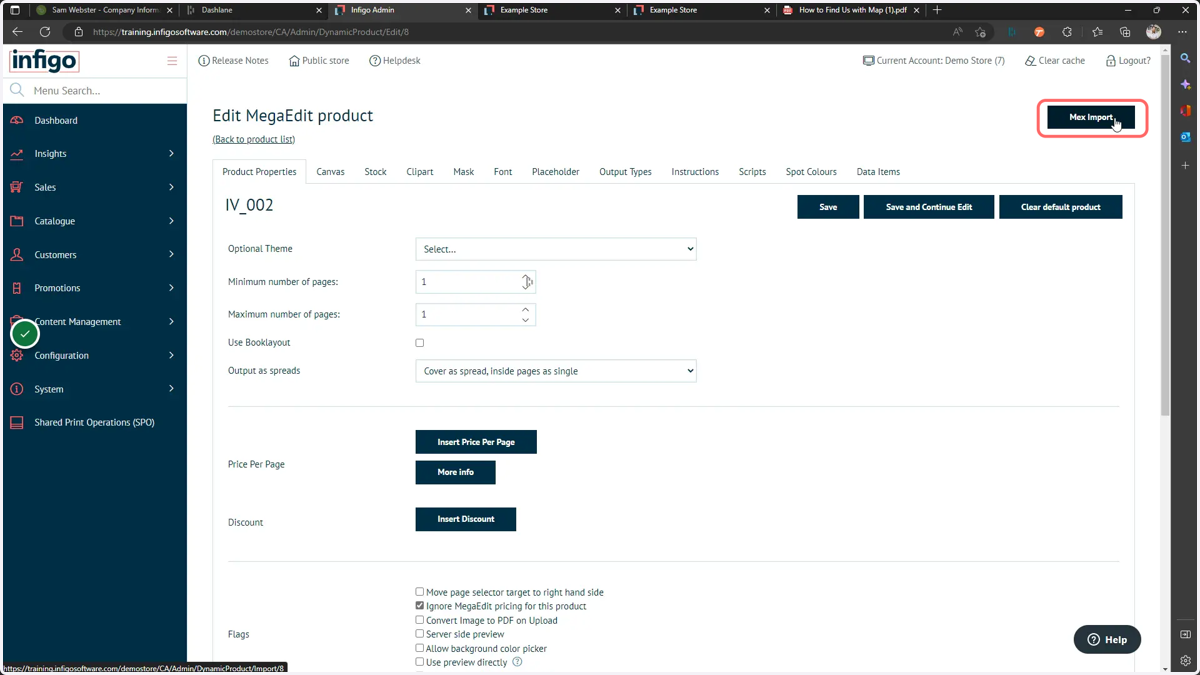Open the Clipart tab
Image resolution: width=1200 pixels, height=675 pixels.
[x=420, y=172]
